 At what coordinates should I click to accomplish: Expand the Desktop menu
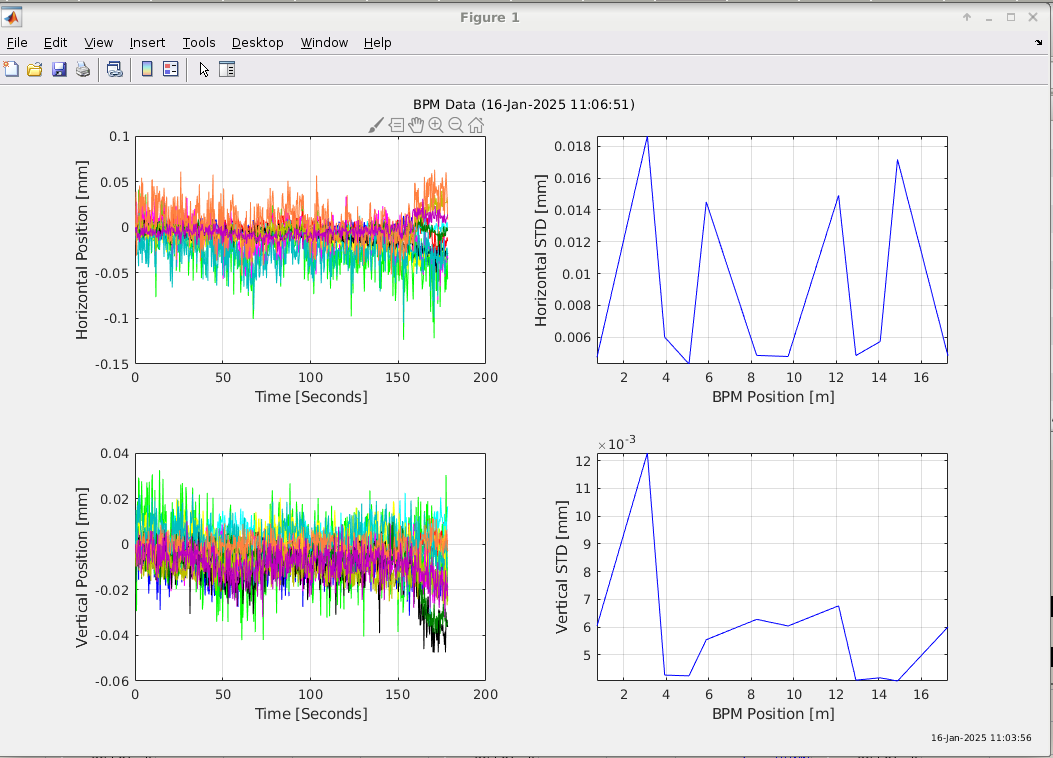257,43
